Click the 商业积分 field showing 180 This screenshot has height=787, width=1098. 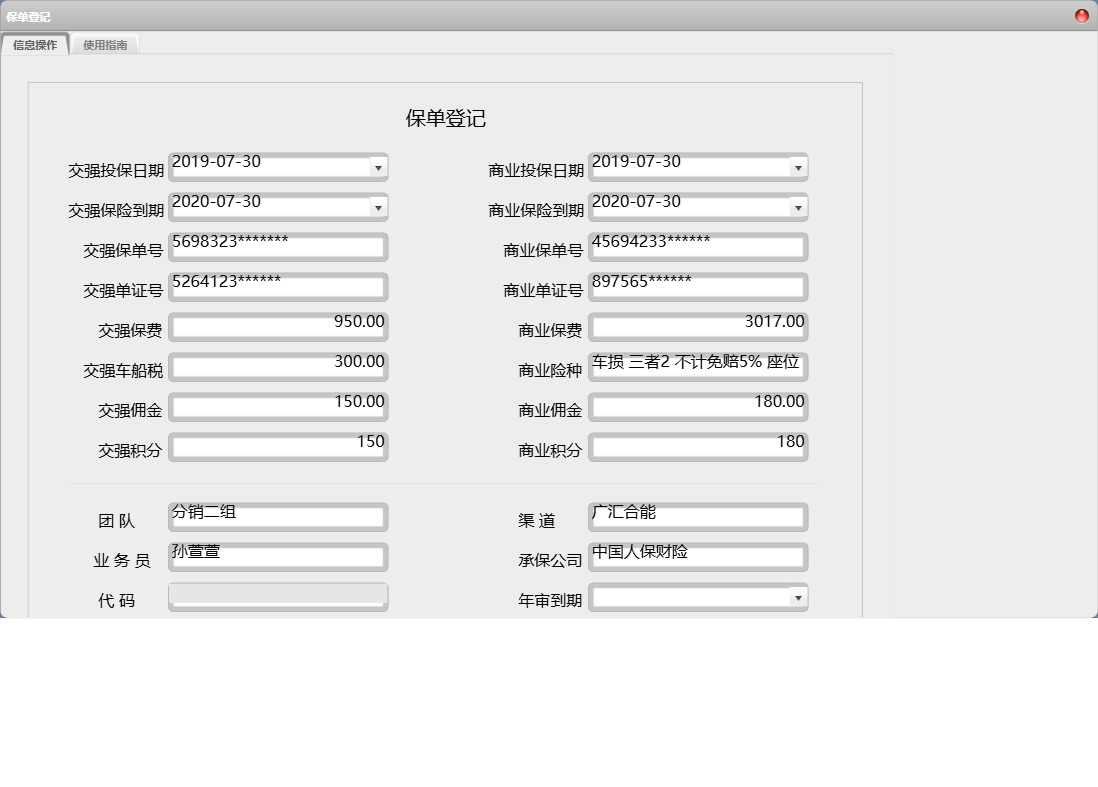click(698, 447)
